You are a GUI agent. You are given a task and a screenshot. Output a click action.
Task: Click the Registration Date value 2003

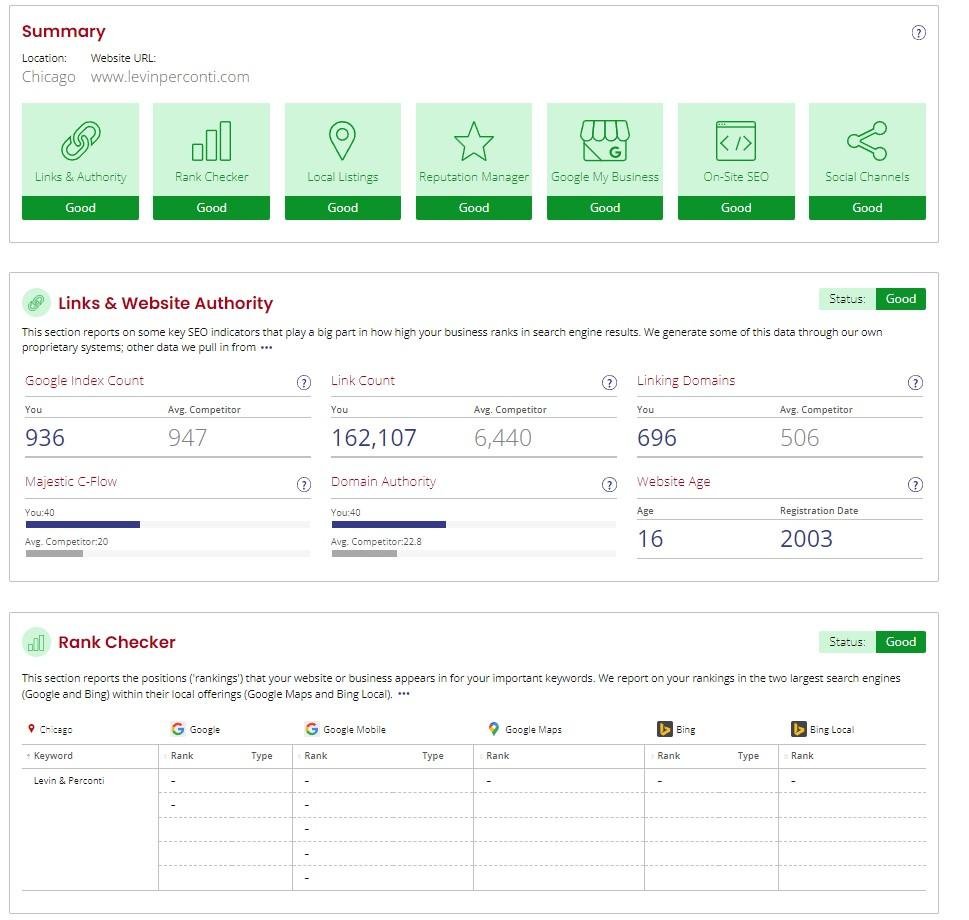pos(806,539)
